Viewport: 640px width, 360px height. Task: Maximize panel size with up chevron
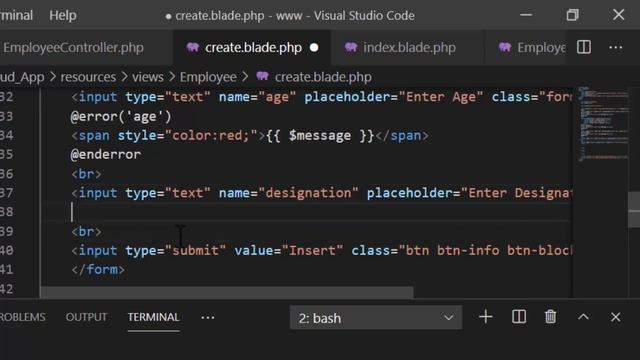[583, 317]
